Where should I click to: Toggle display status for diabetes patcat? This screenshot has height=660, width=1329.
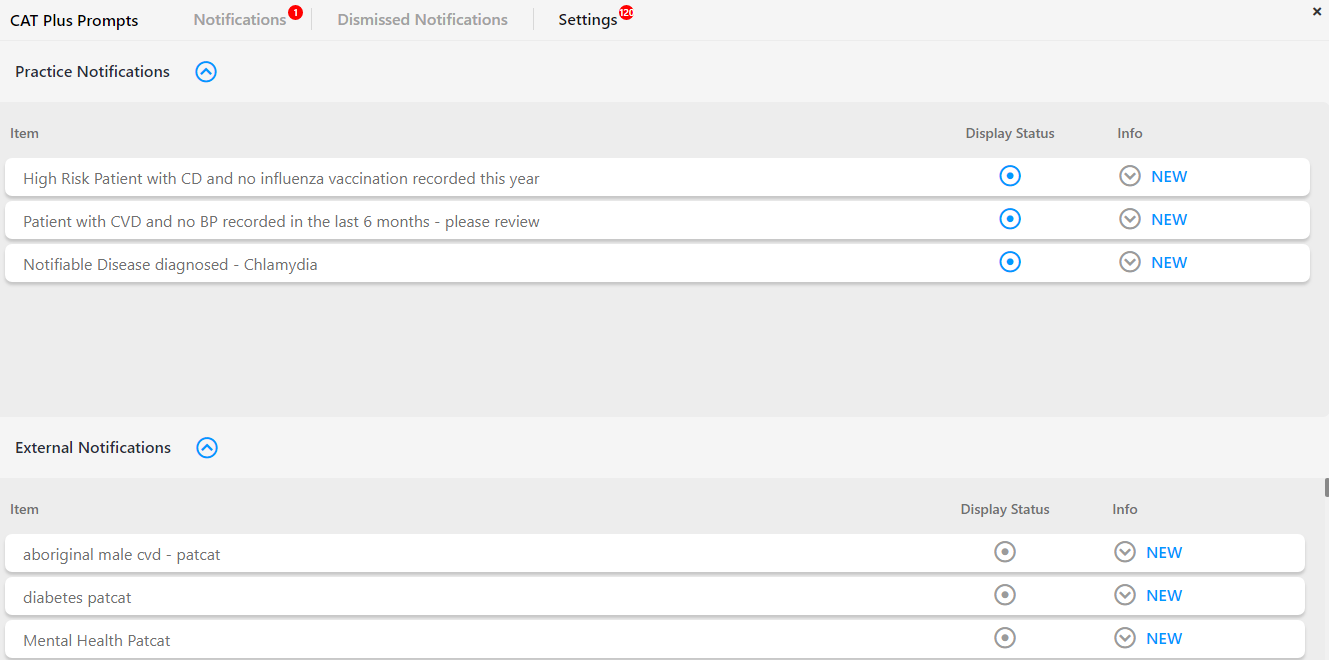(1005, 595)
